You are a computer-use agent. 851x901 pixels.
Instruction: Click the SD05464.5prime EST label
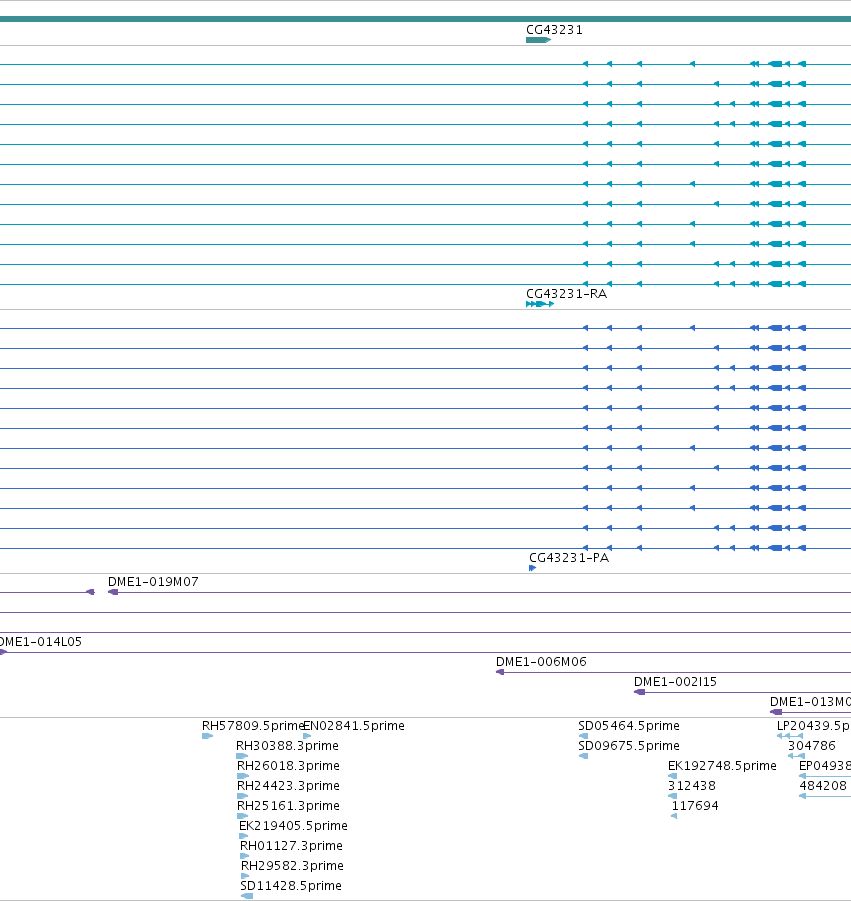click(x=629, y=726)
